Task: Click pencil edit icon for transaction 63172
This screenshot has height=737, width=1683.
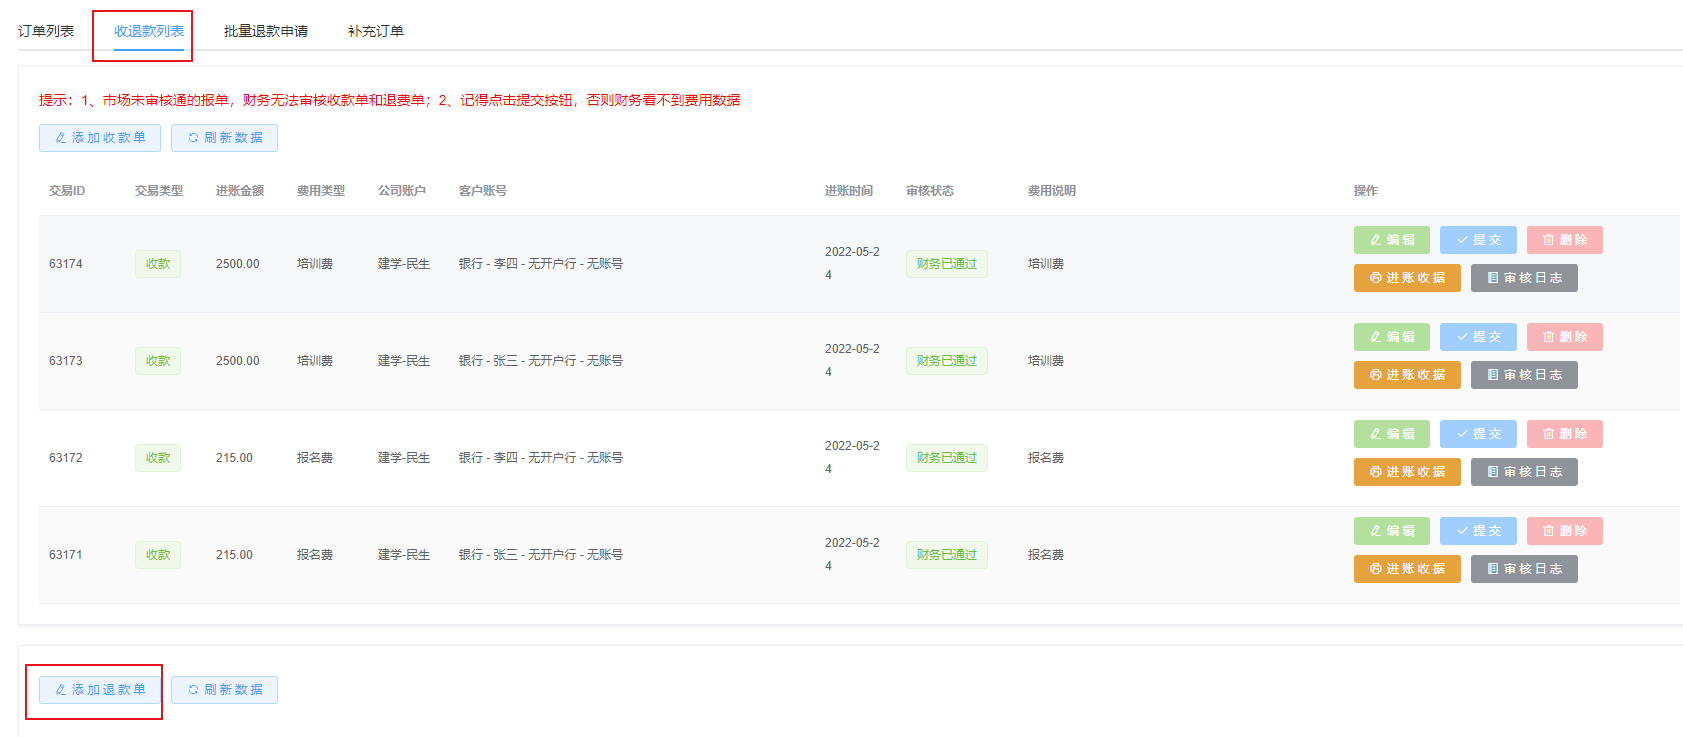Action: point(1376,434)
